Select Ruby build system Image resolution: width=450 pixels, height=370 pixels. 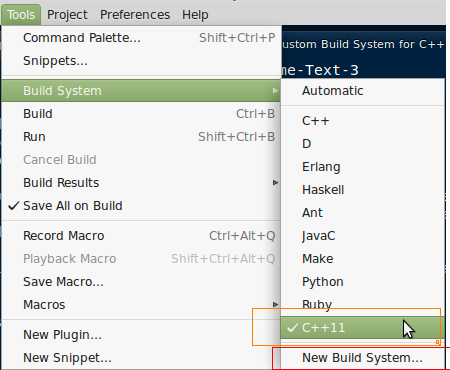[363, 305]
